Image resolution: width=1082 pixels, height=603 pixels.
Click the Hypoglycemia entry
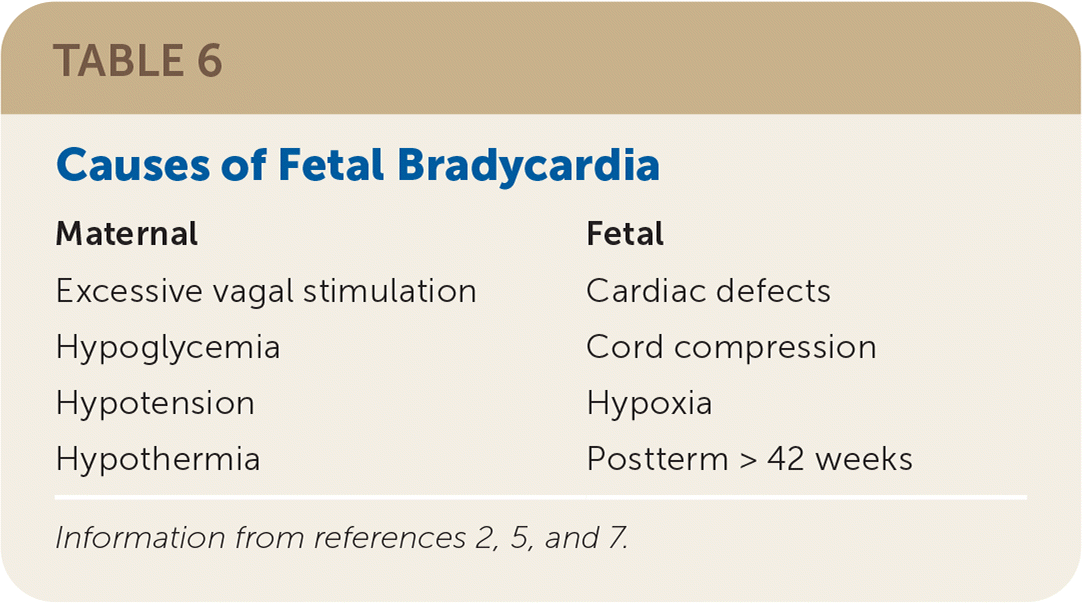click(168, 347)
